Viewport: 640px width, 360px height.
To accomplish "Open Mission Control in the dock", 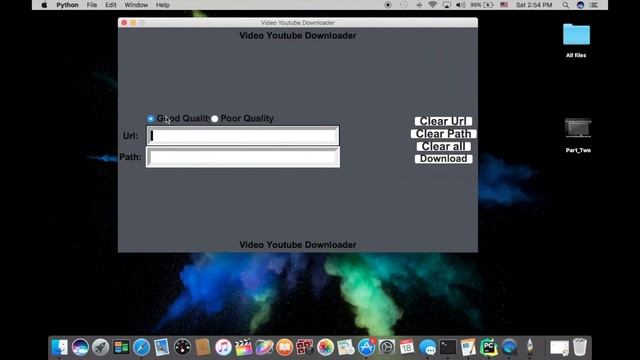I will point(121,347).
